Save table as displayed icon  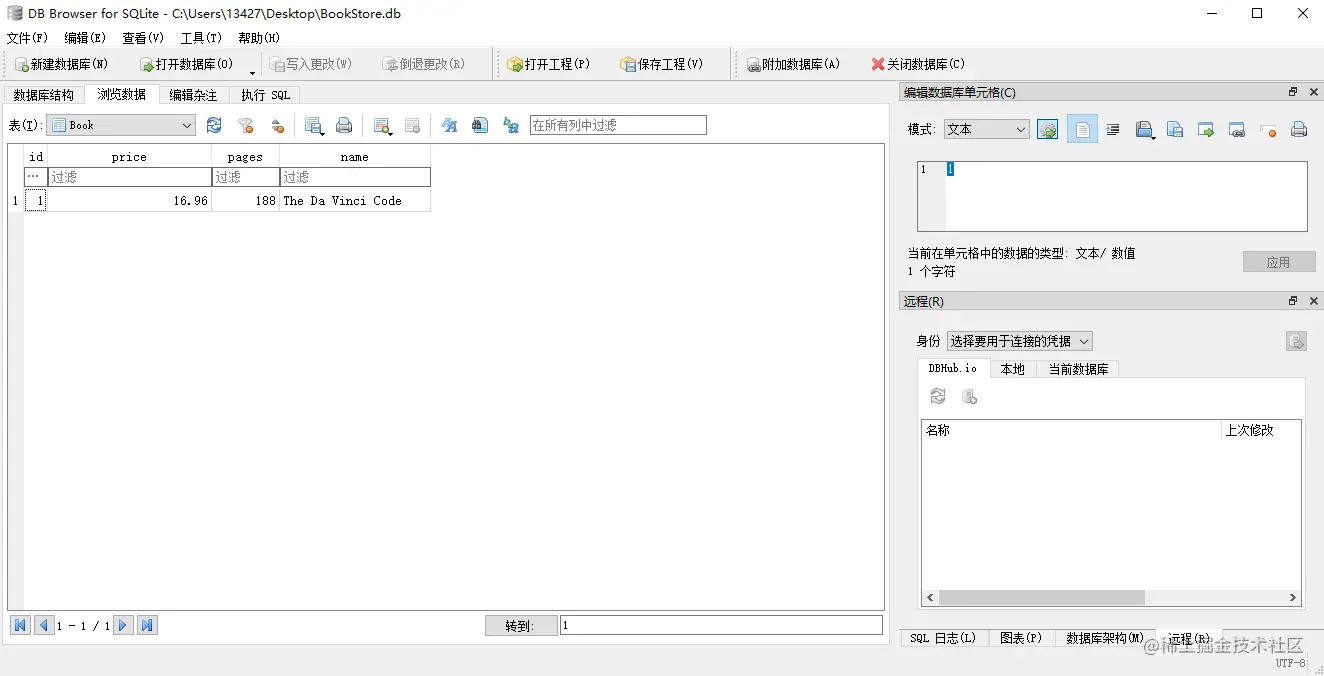314,125
